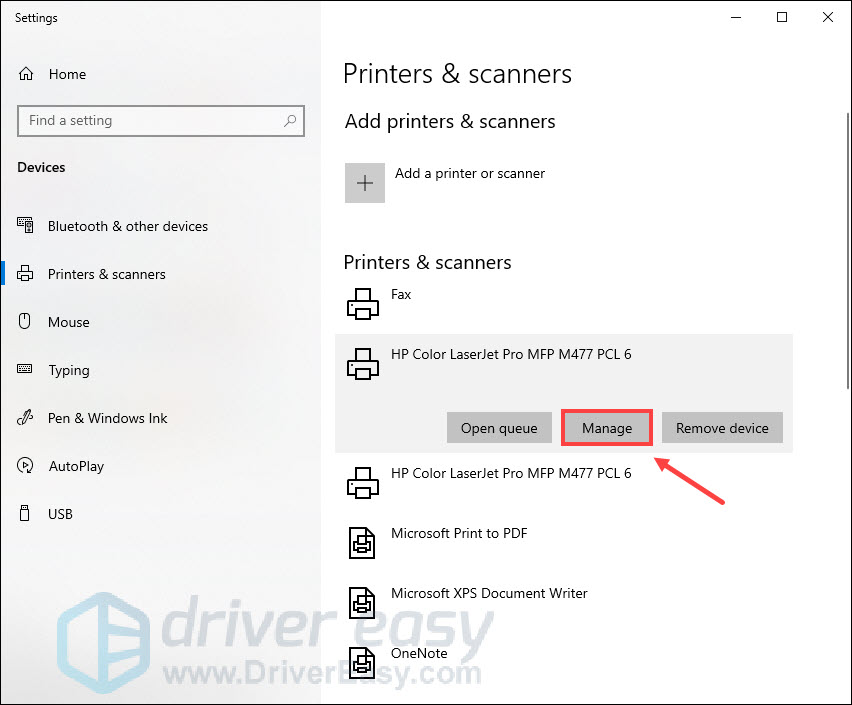The width and height of the screenshot is (852, 705).
Task: Click the plus icon to add printer
Action: [x=365, y=183]
